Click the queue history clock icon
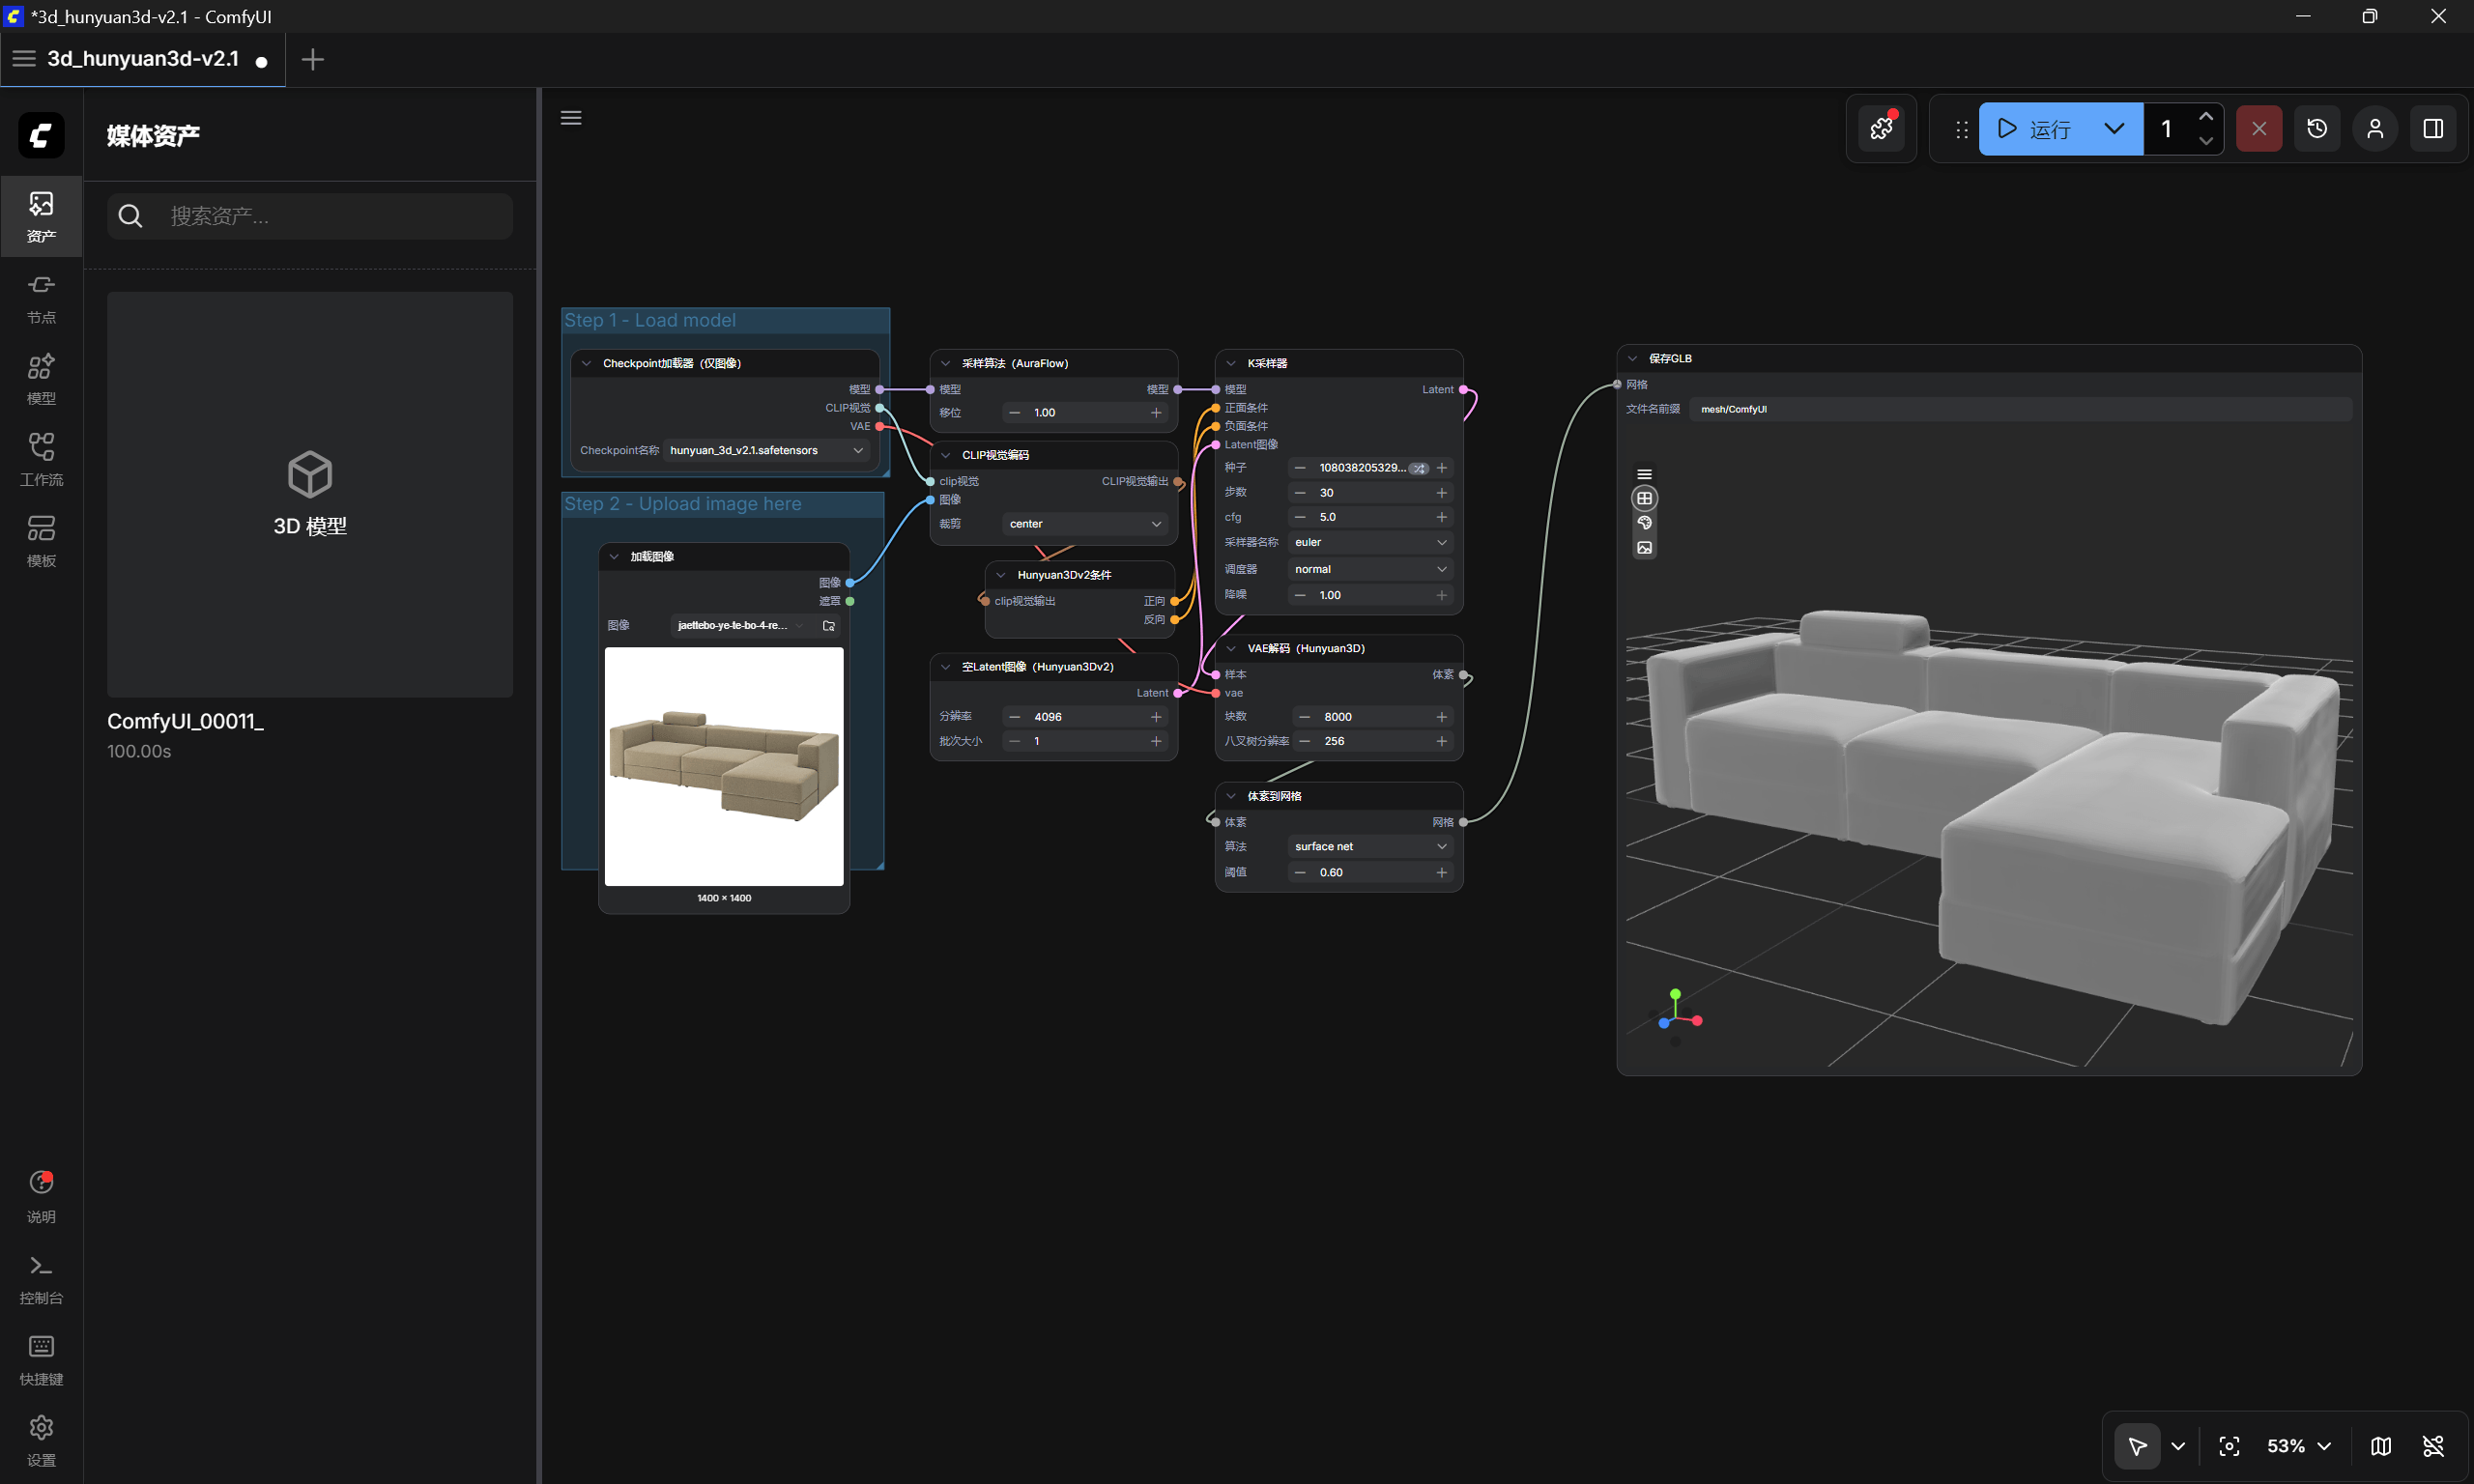Screen dimensions: 2474x1484 click(x=2317, y=129)
